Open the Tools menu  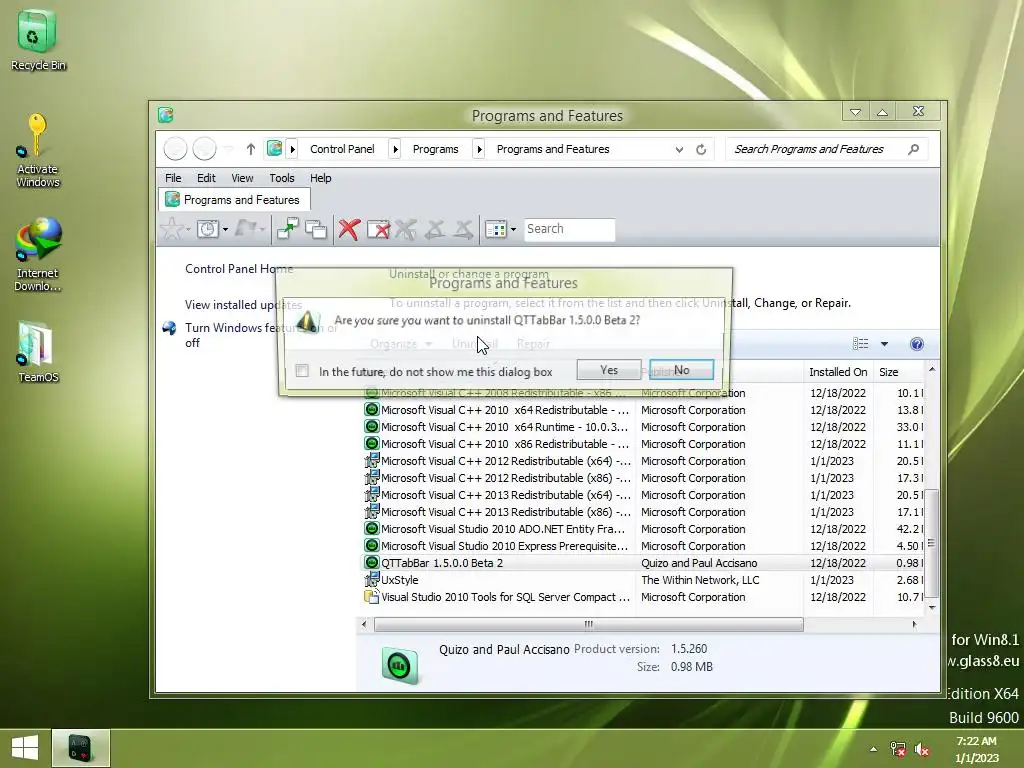click(281, 178)
